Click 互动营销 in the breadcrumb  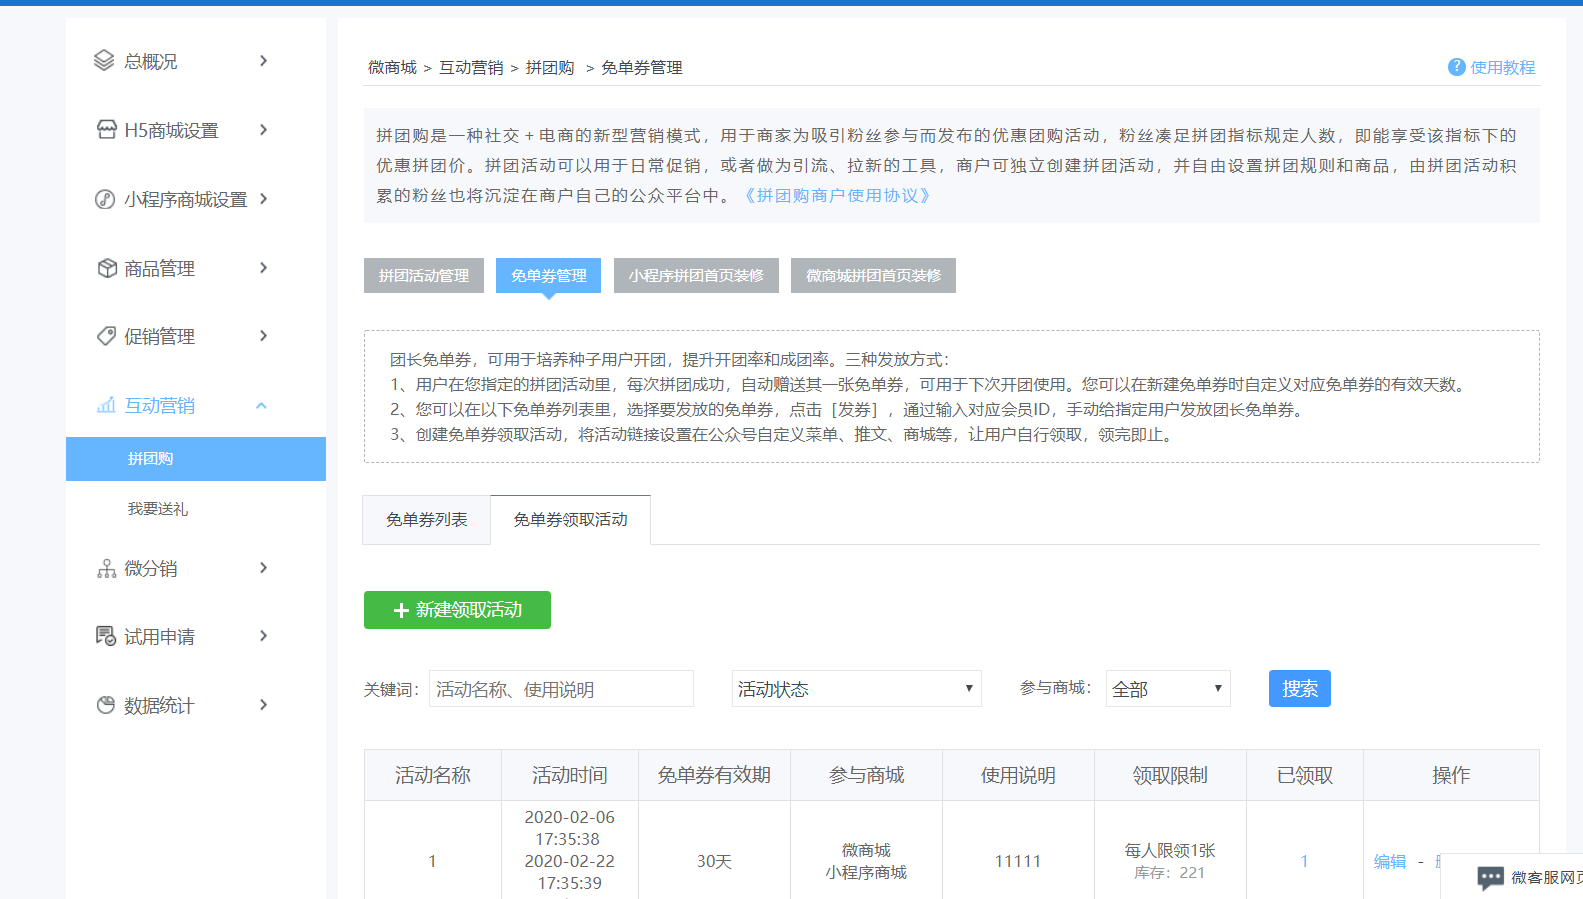point(471,67)
